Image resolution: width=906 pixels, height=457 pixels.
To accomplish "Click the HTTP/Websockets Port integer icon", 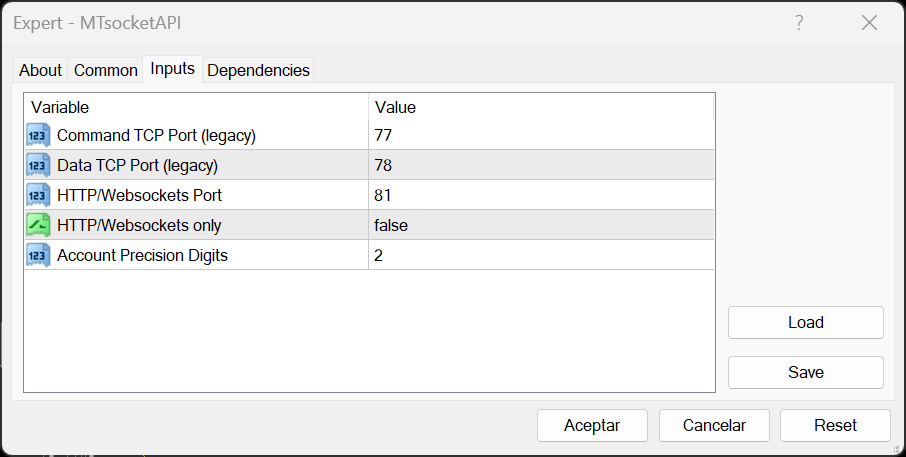I will coord(38,195).
